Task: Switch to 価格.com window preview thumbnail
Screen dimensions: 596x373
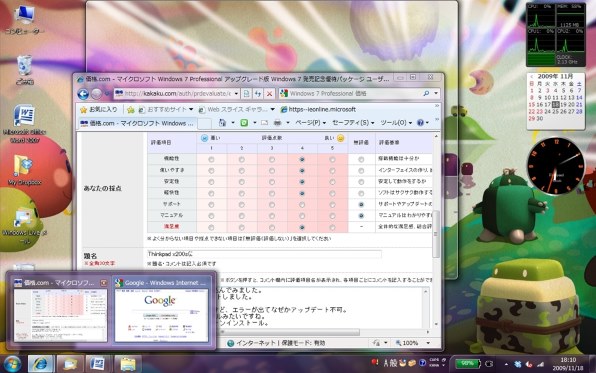Action: click(x=60, y=311)
